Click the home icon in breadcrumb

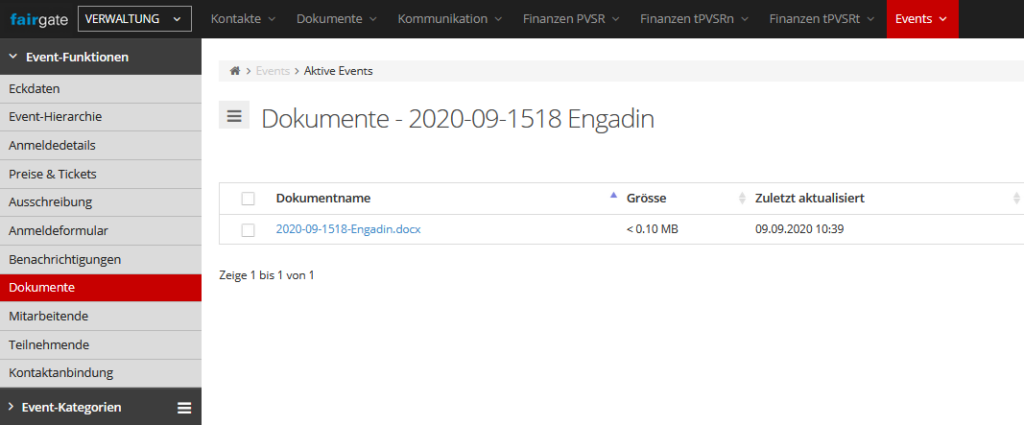[x=235, y=71]
